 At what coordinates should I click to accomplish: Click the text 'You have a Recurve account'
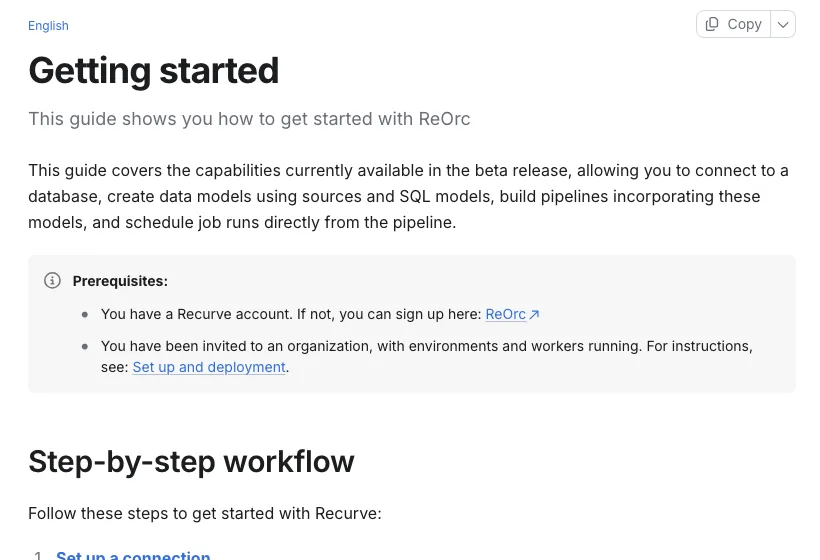(x=197, y=314)
